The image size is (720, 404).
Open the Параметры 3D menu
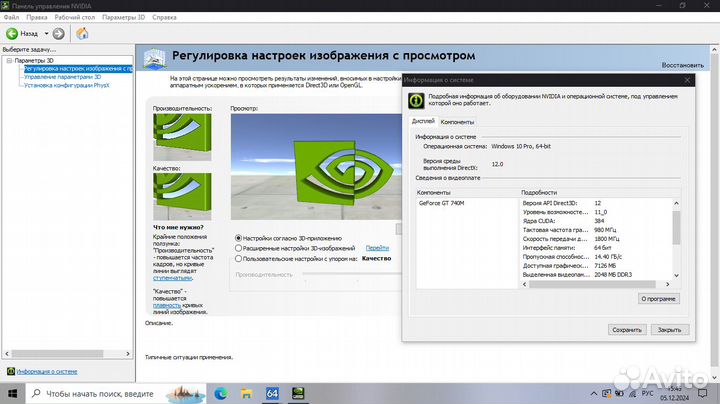(x=124, y=17)
